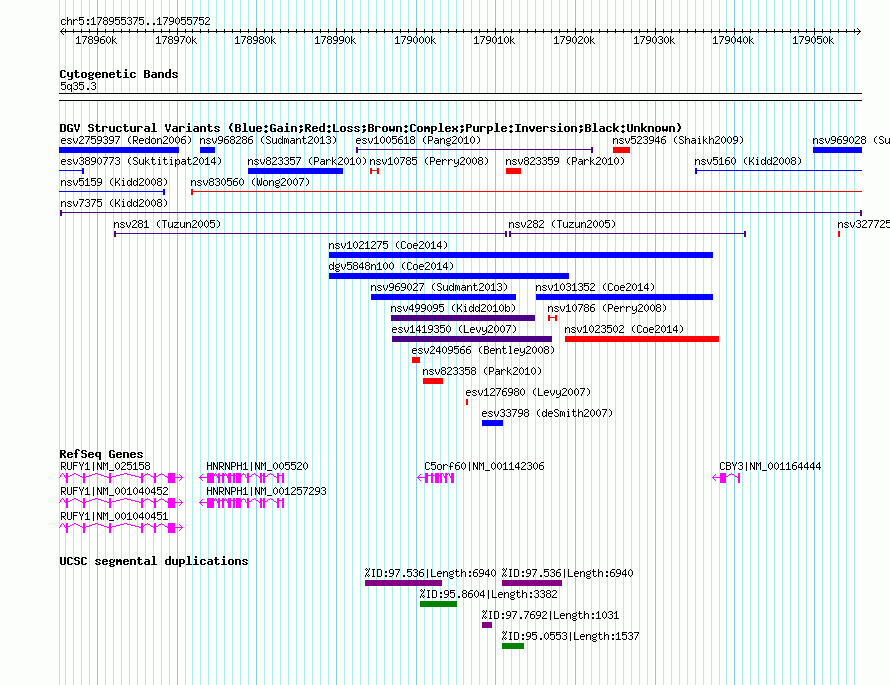The width and height of the screenshot is (890, 685).
Task: Select the RUFY1|NM_001040452 transcript glyph
Action: [121, 503]
